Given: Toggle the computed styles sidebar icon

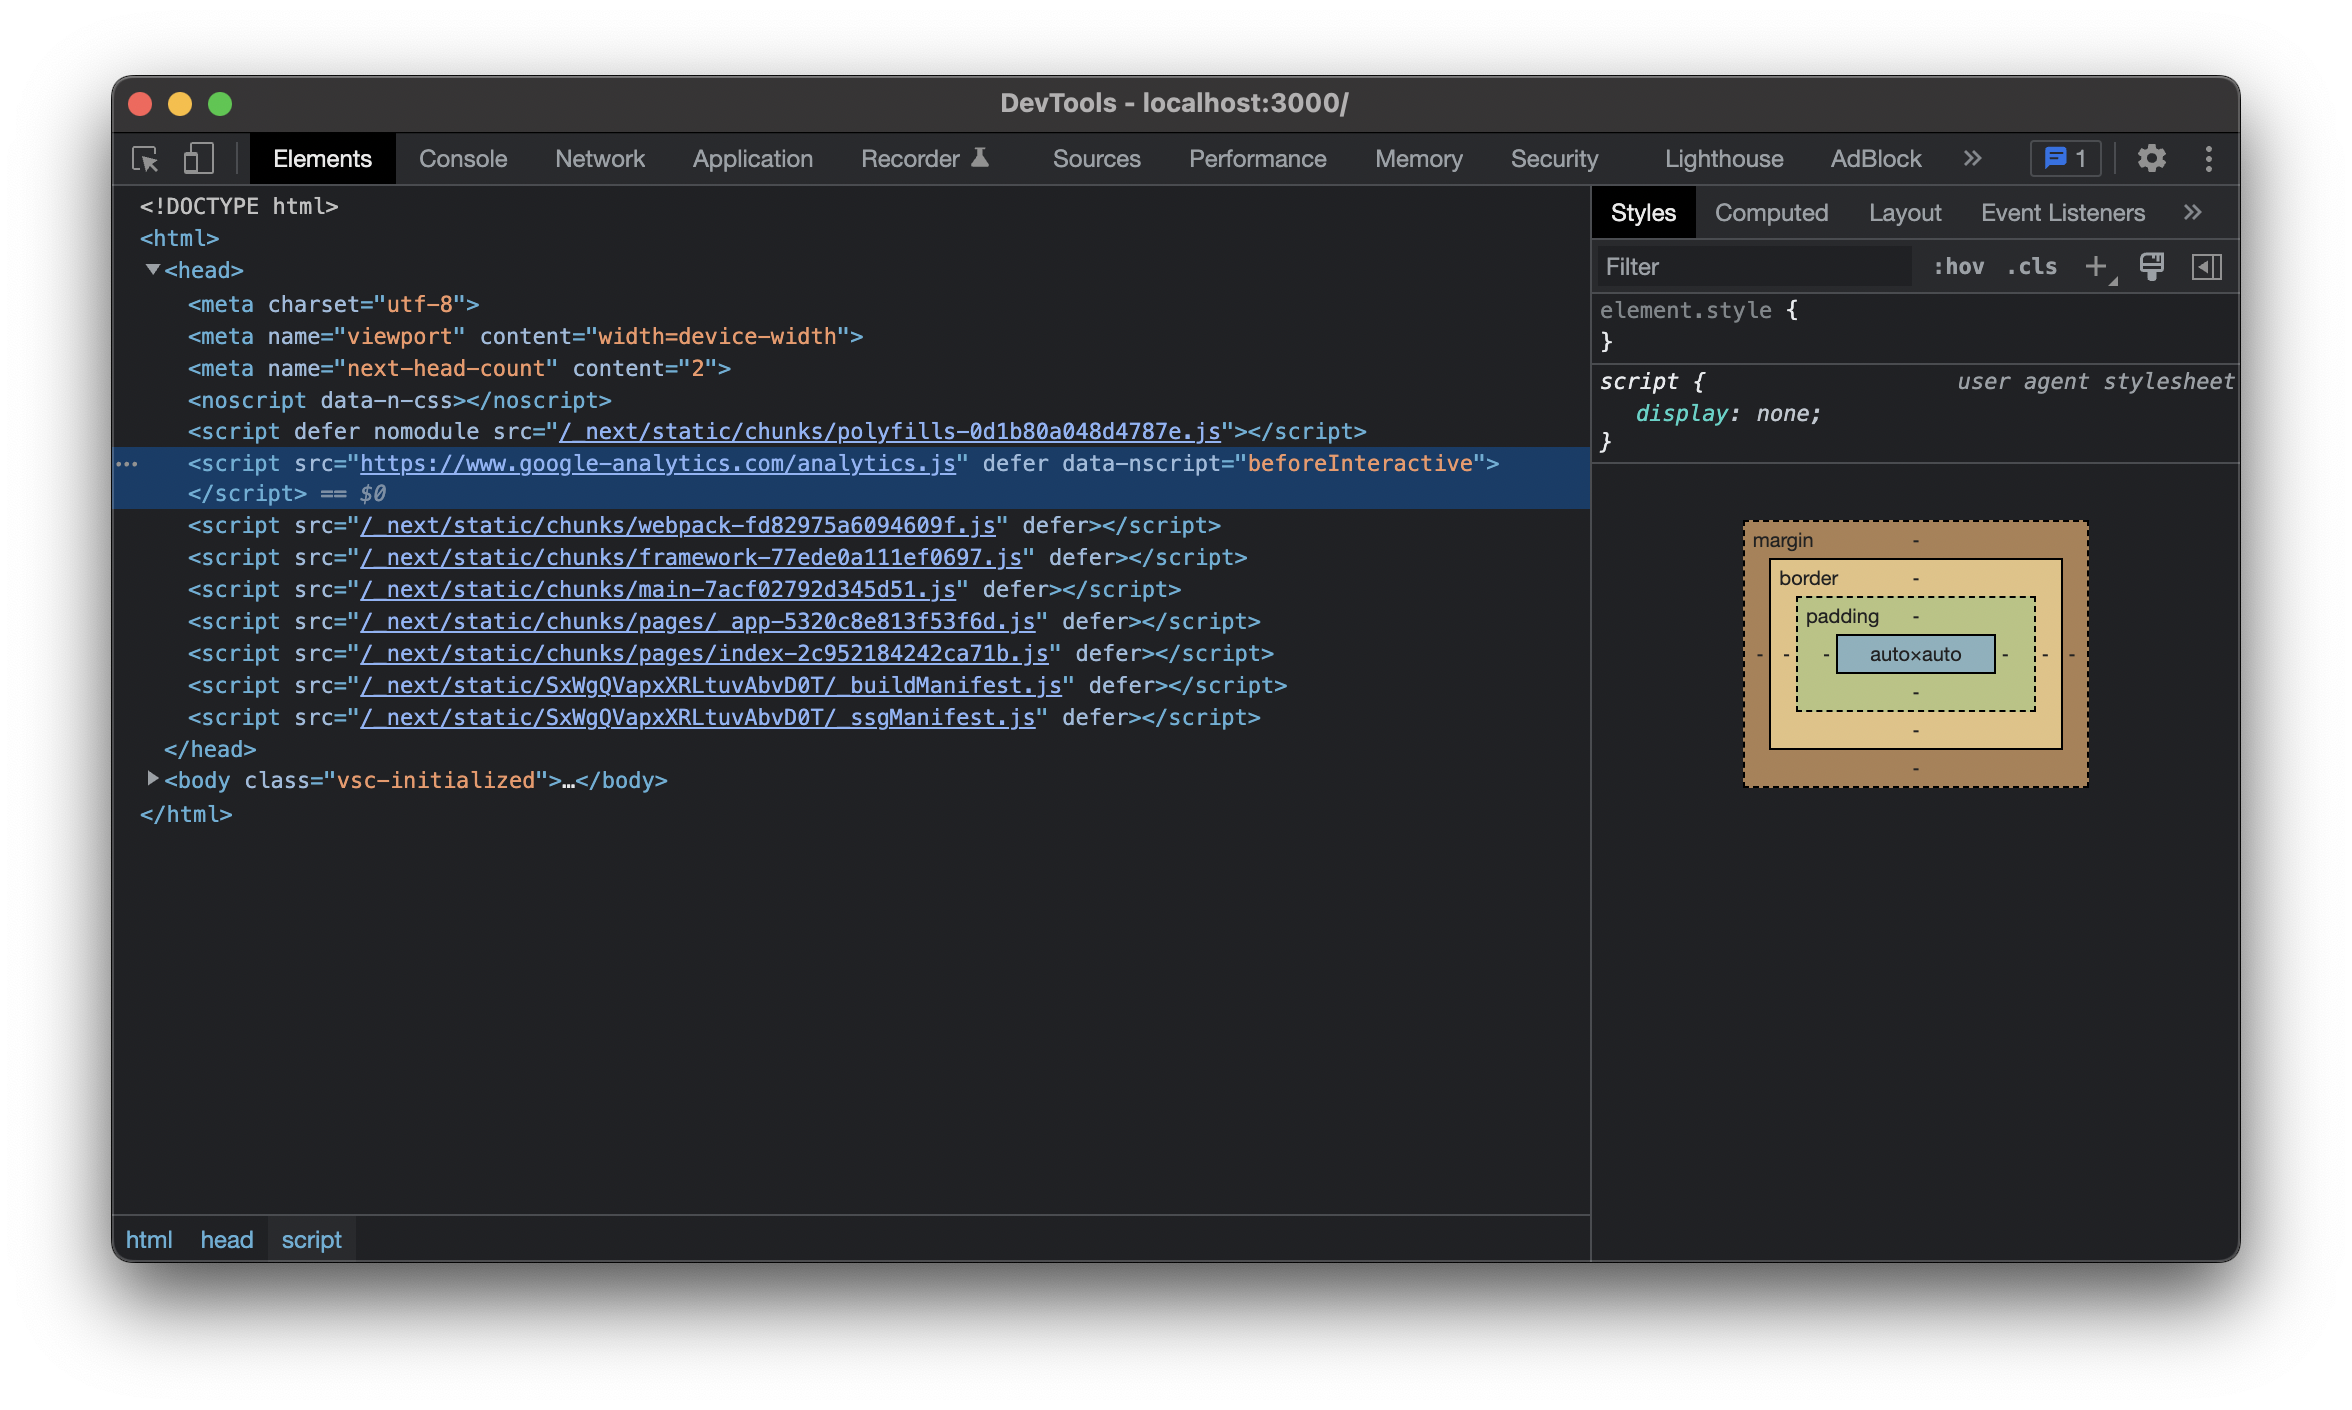Looking at the screenshot, I should (x=2206, y=267).
